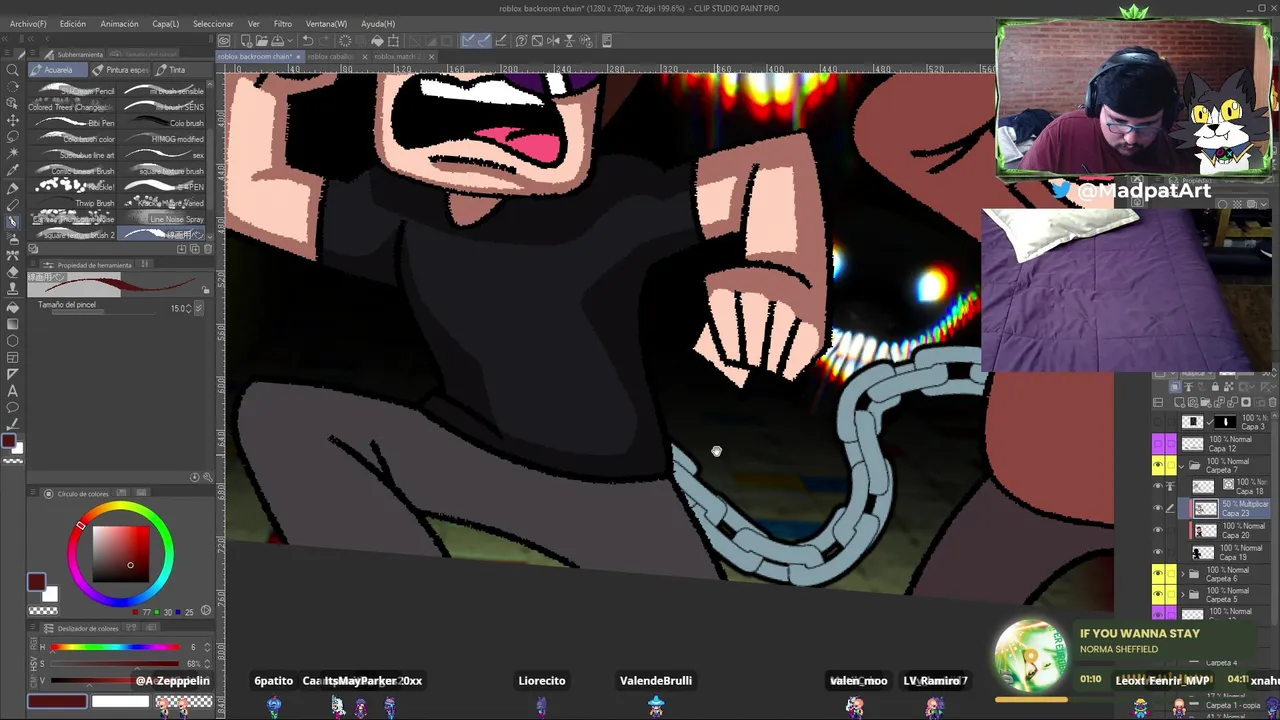1280x720 pixels.
Task: Expand the Carpeta 6 folder
Action: point(1182,574)
